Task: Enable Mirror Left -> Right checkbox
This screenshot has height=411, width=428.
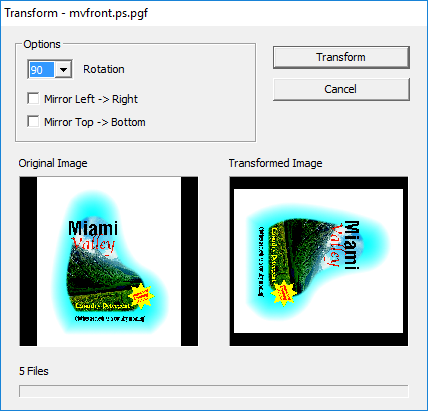Action: [33, 99]
